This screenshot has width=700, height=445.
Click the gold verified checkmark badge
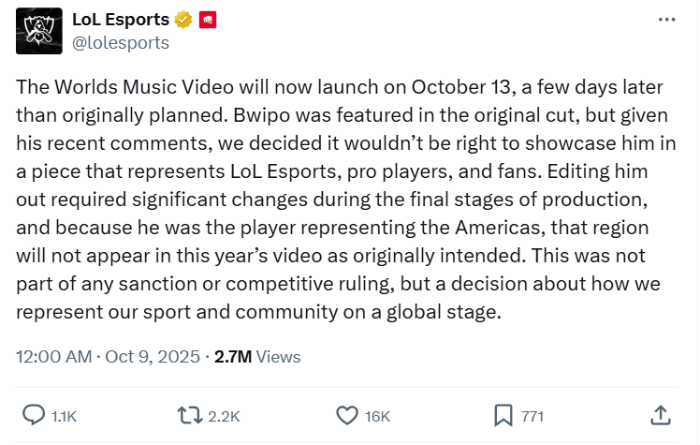click(185, 20)
